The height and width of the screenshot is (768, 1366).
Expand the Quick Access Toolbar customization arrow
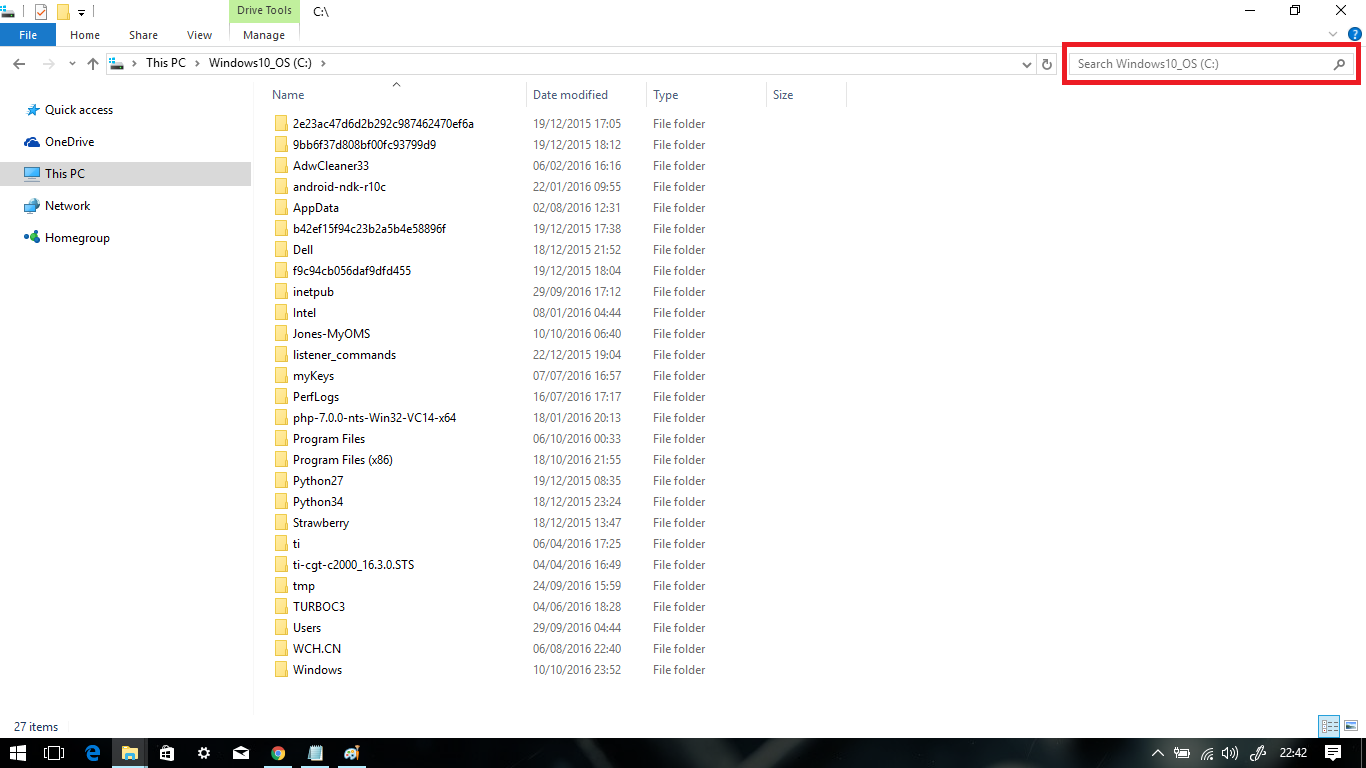coord(81,12)
